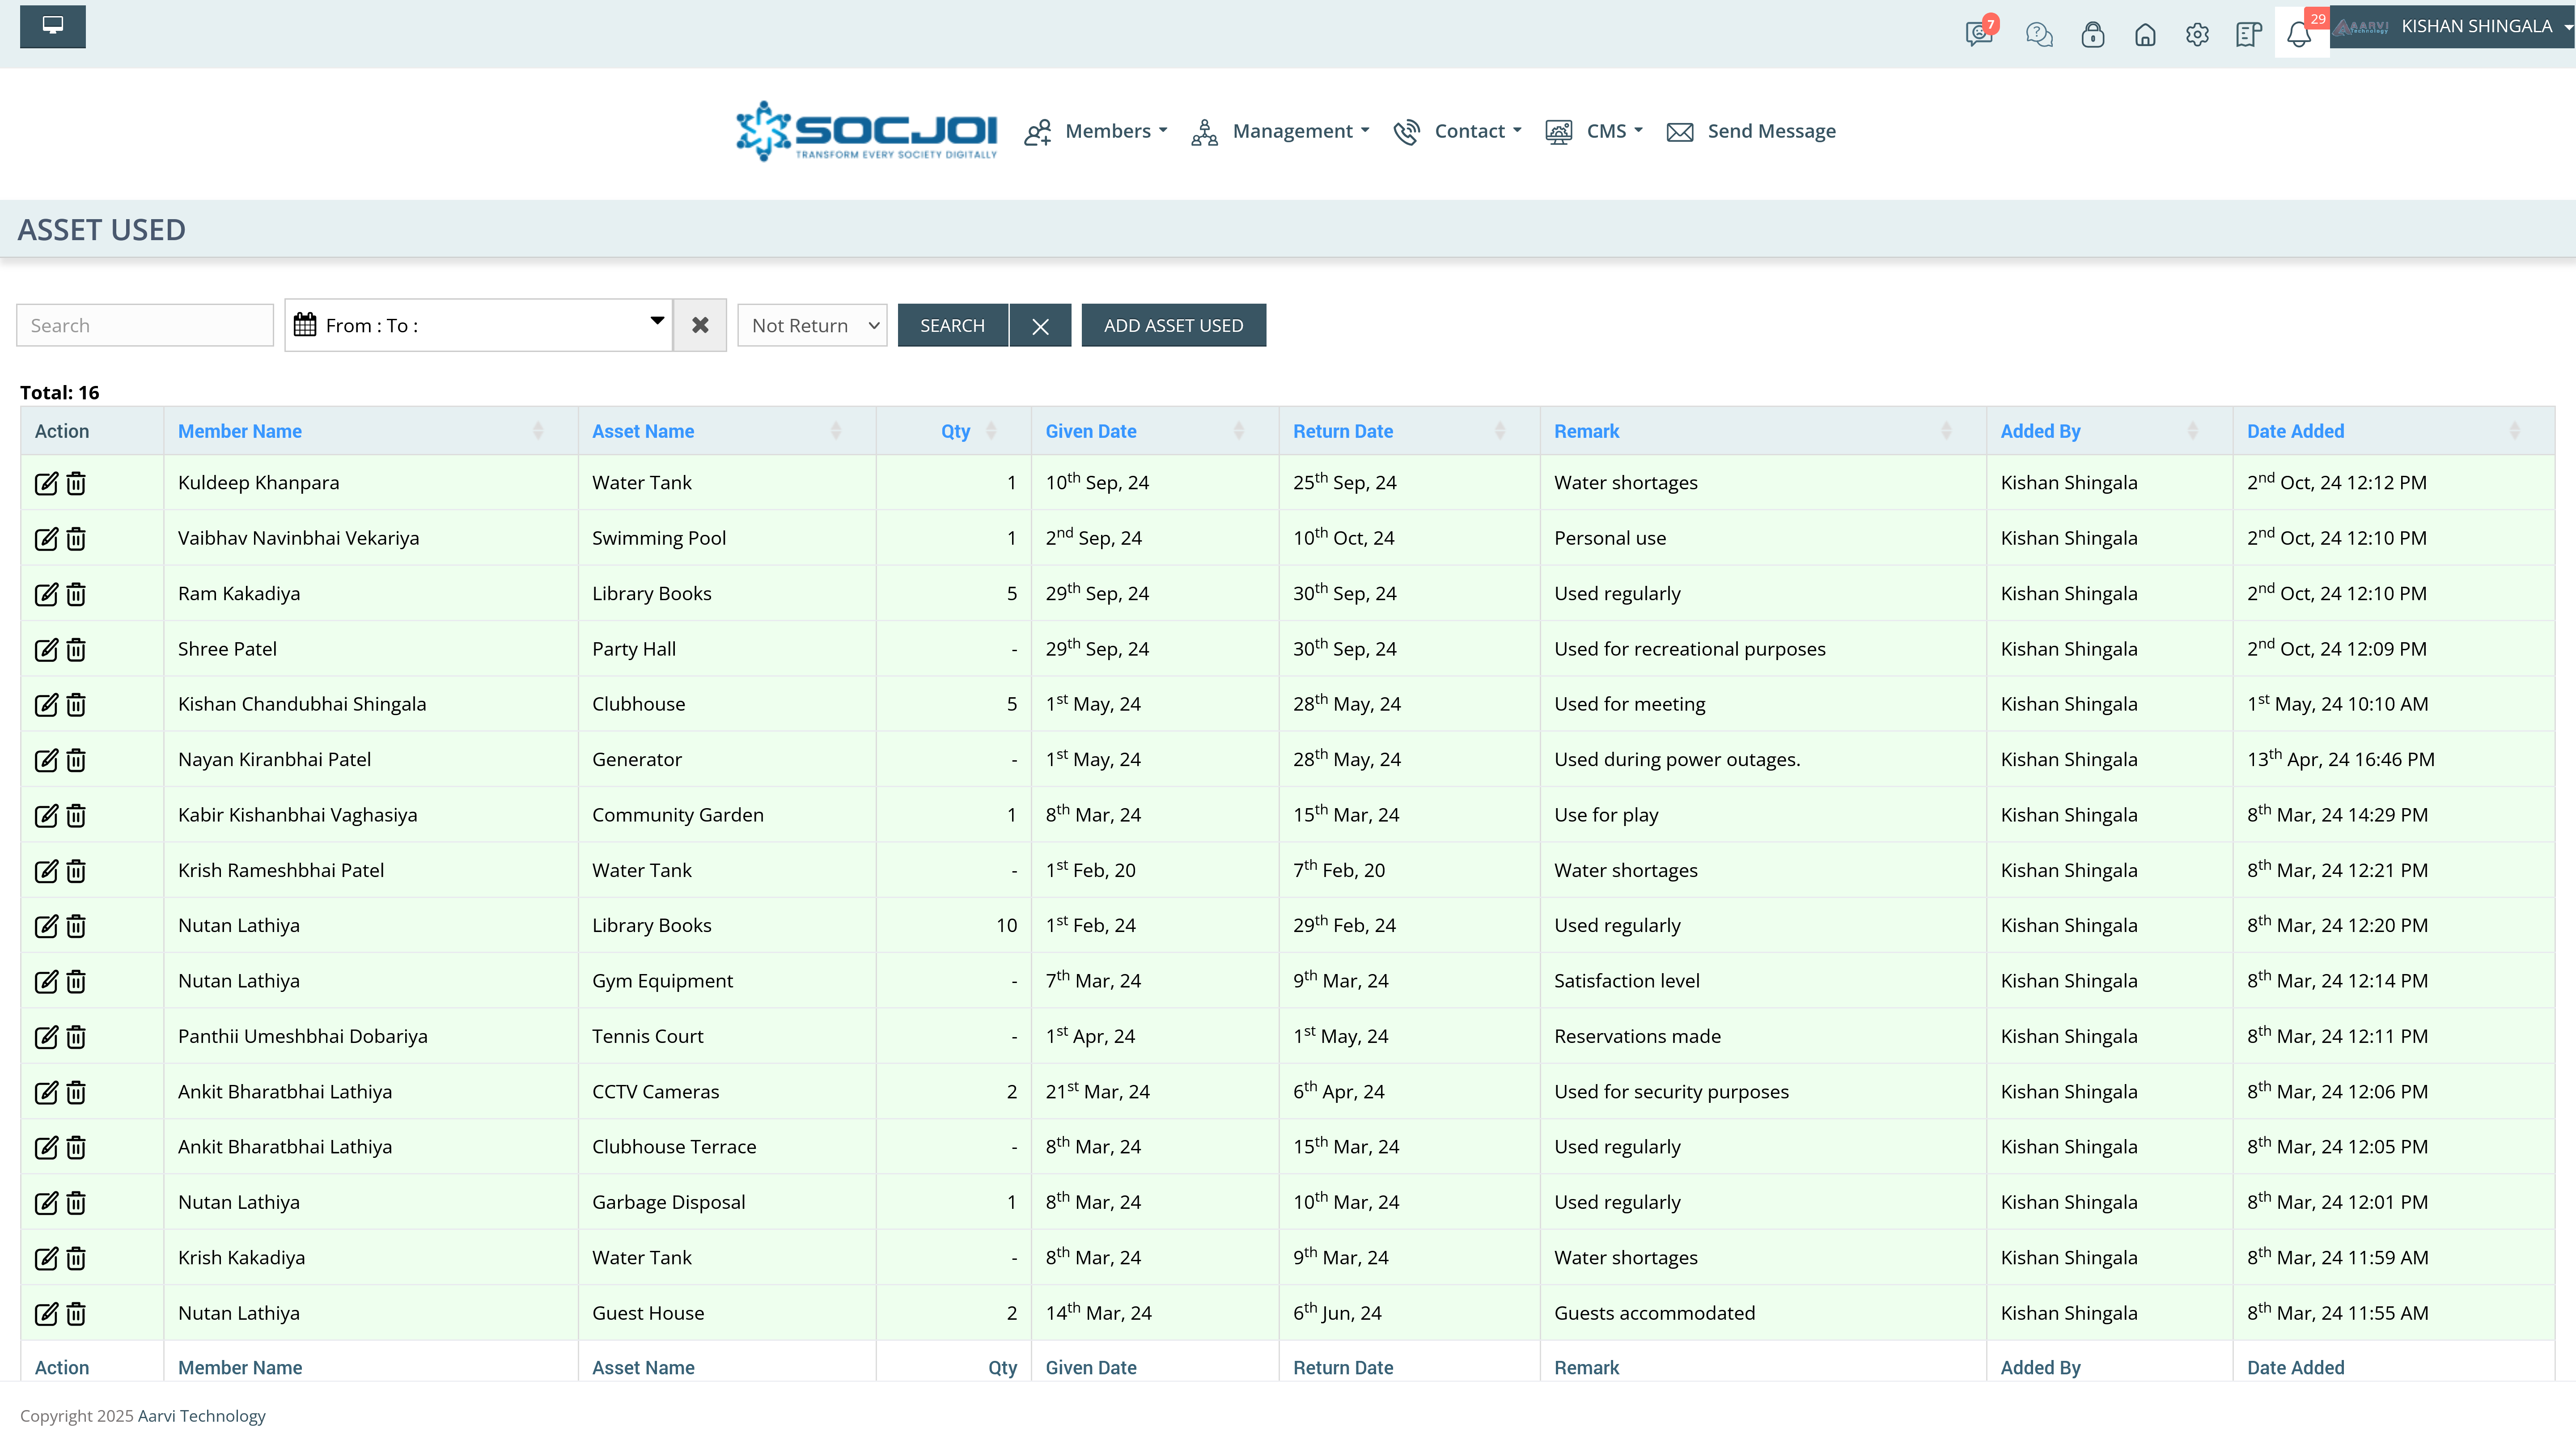Open the Members menu

pyautogui.click(x=1096, y=131)
